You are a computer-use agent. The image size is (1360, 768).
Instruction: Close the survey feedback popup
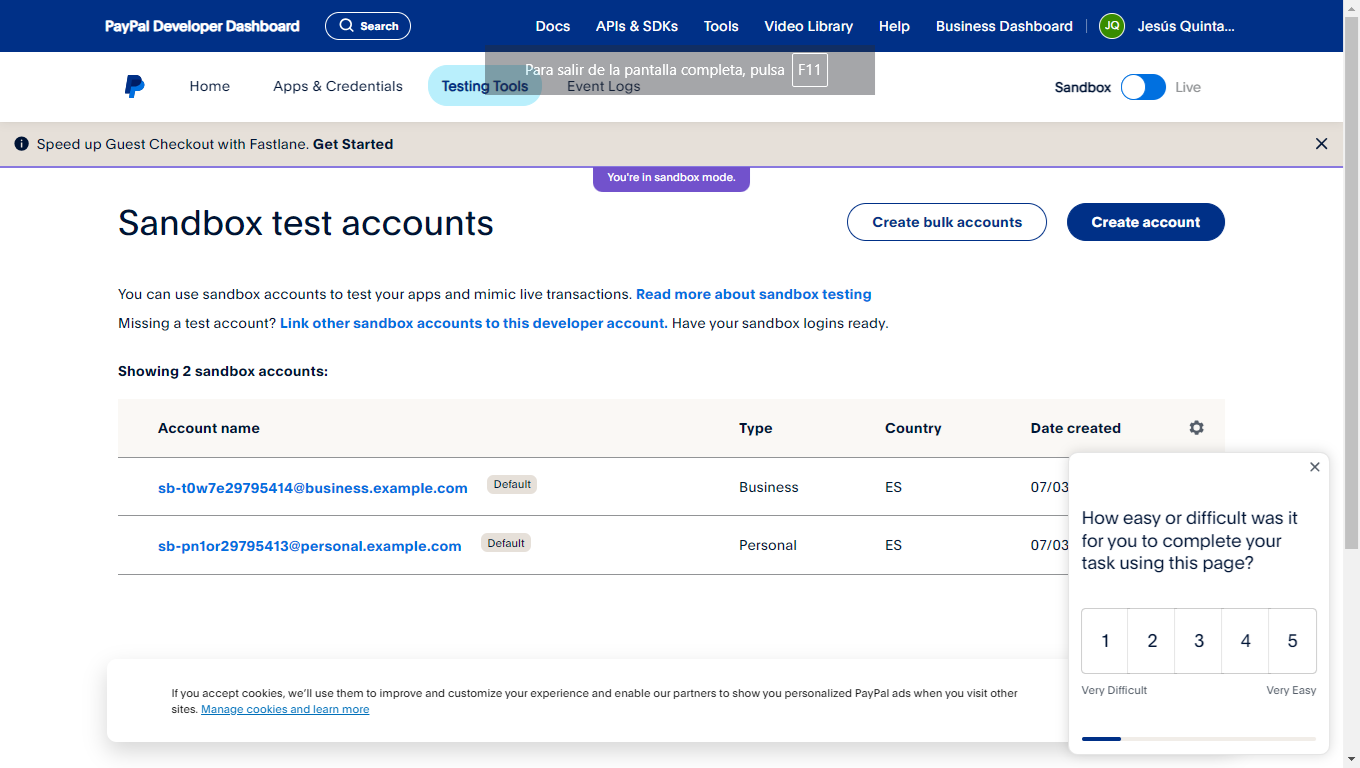[1314, 467]
